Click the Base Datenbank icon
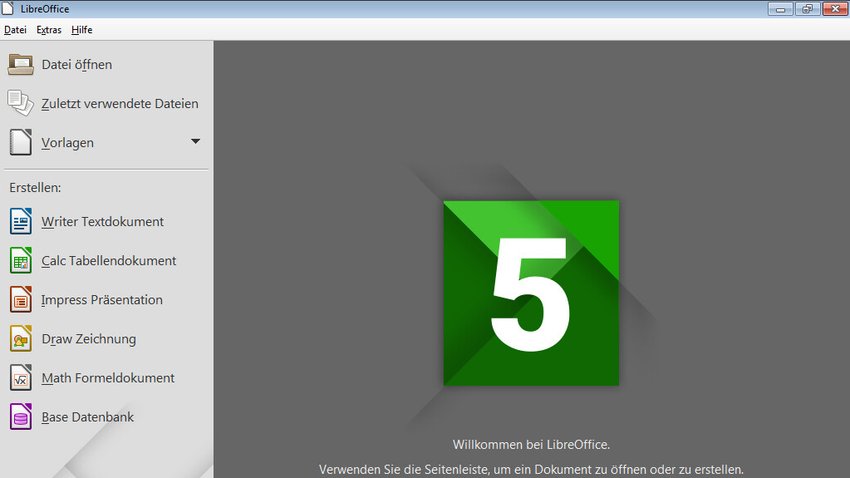The image size is (850, 478). pyautogui.click(x=21, y=416)
